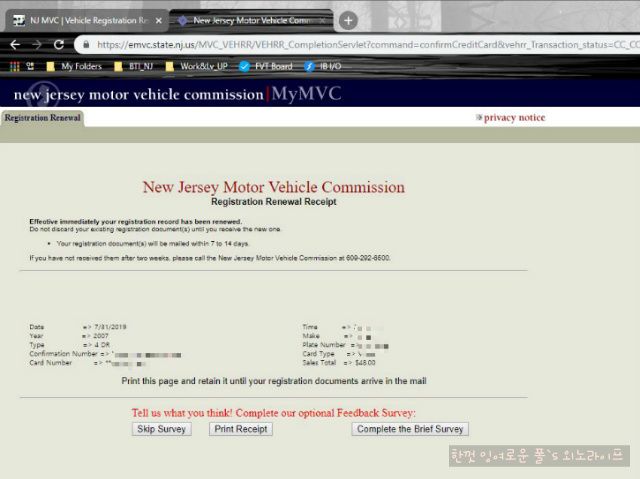This screenshot has height=479, width=640.
Task: Open the Apps grid bookmark icon
Action: tap(15, 66)
